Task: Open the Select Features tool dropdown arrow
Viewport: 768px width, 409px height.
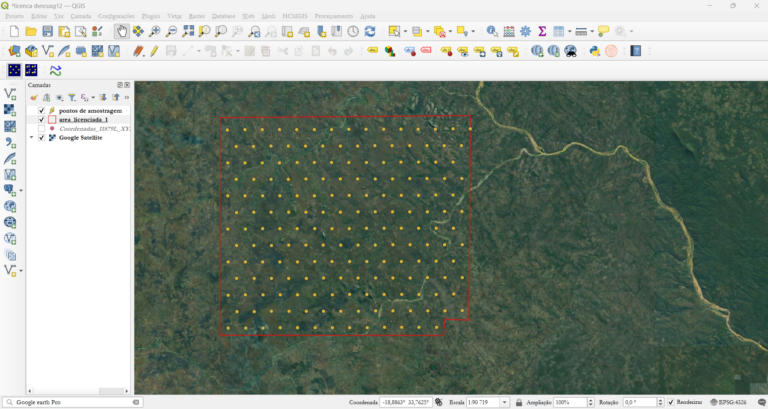Action: pos(406,31)
